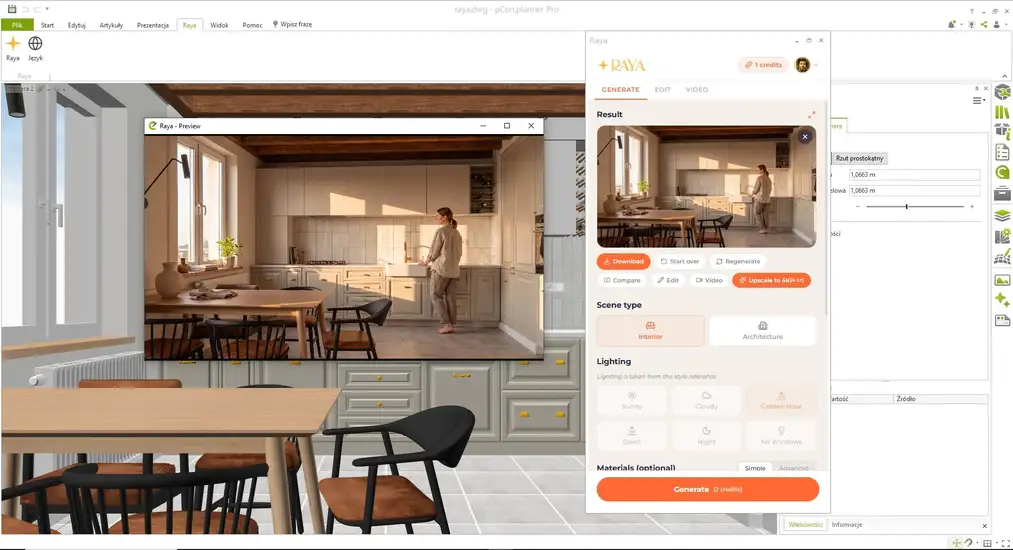This screenshot has width=1013, height=550.
Task: Open the archive box sidebar icon
Action: [x=1002, y=193]
